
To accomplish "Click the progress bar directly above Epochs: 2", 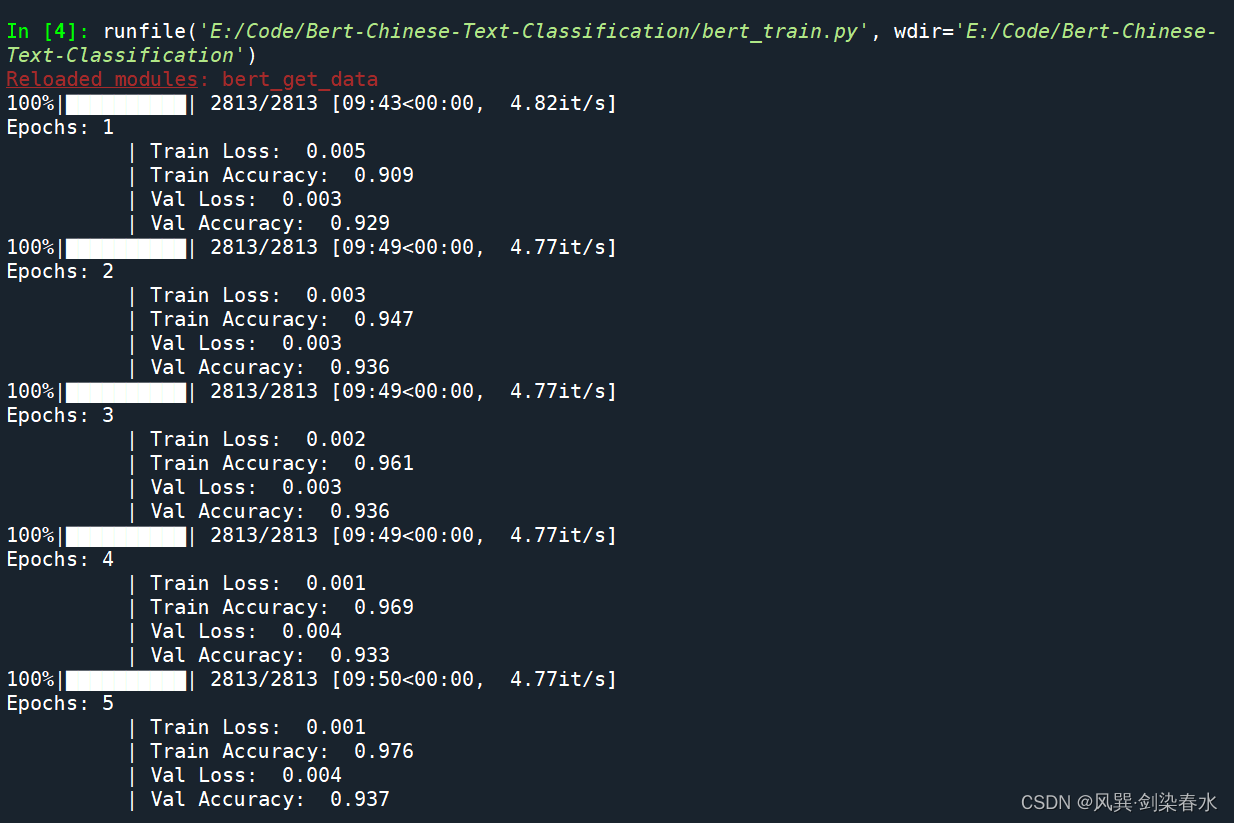I will (x=126, y=247).
